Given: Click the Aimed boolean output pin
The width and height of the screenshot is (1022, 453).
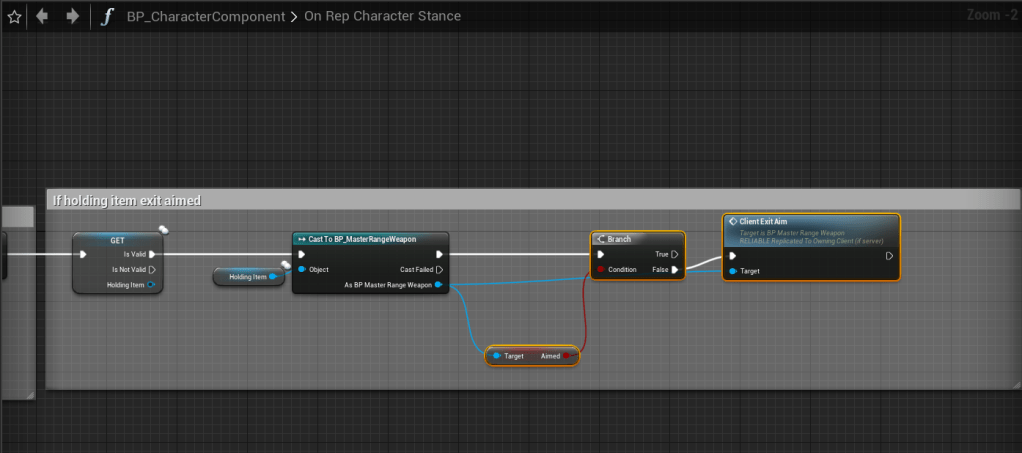Looking at the screenshot, I should coord(566,356).
